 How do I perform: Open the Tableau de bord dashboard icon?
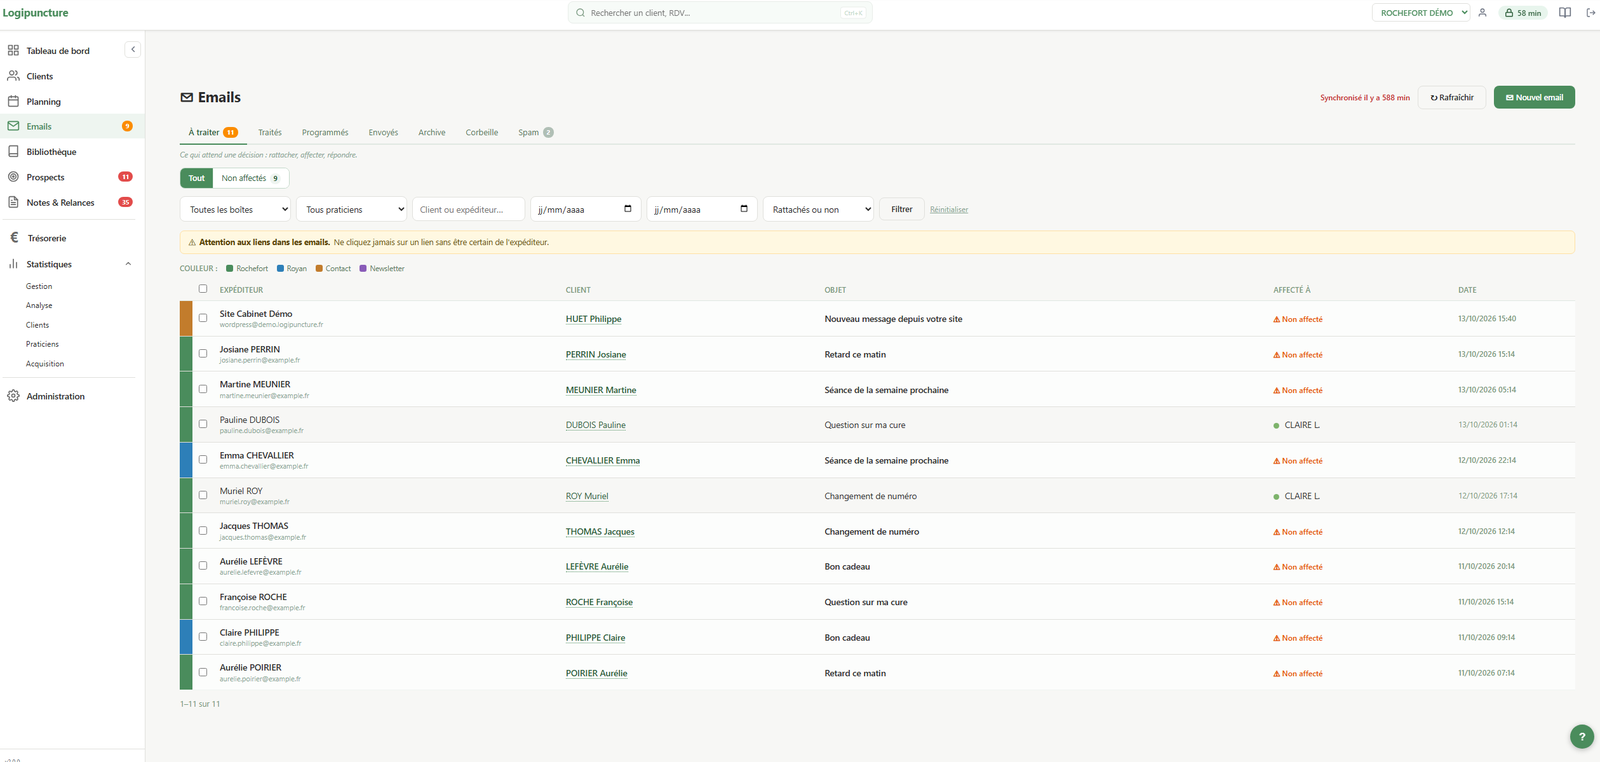click(x=13, y=50)
